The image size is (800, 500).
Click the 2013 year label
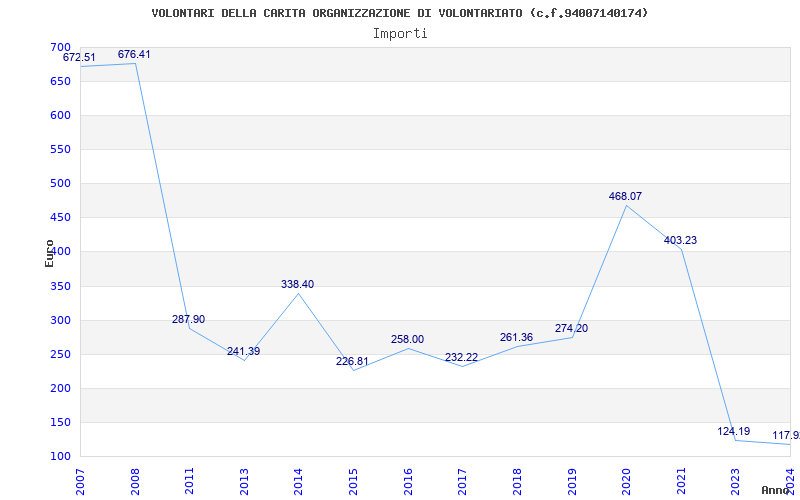244,482
